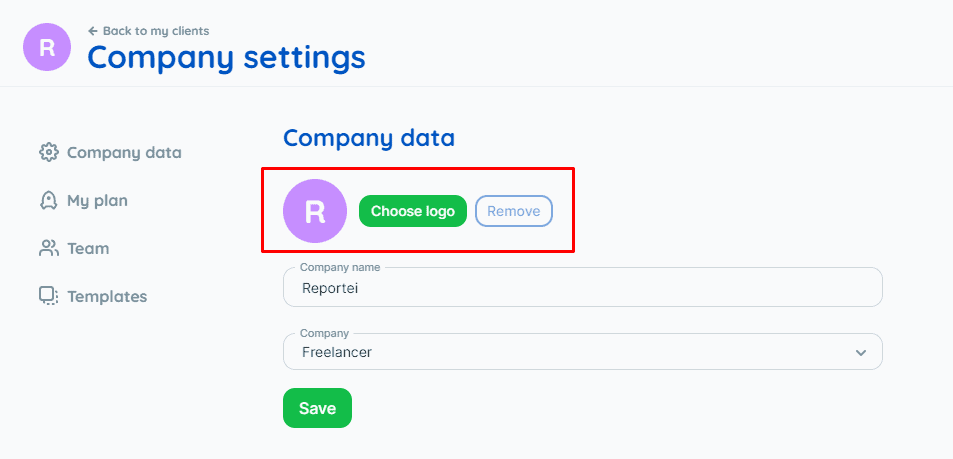Click the Company settings page title

227,58
